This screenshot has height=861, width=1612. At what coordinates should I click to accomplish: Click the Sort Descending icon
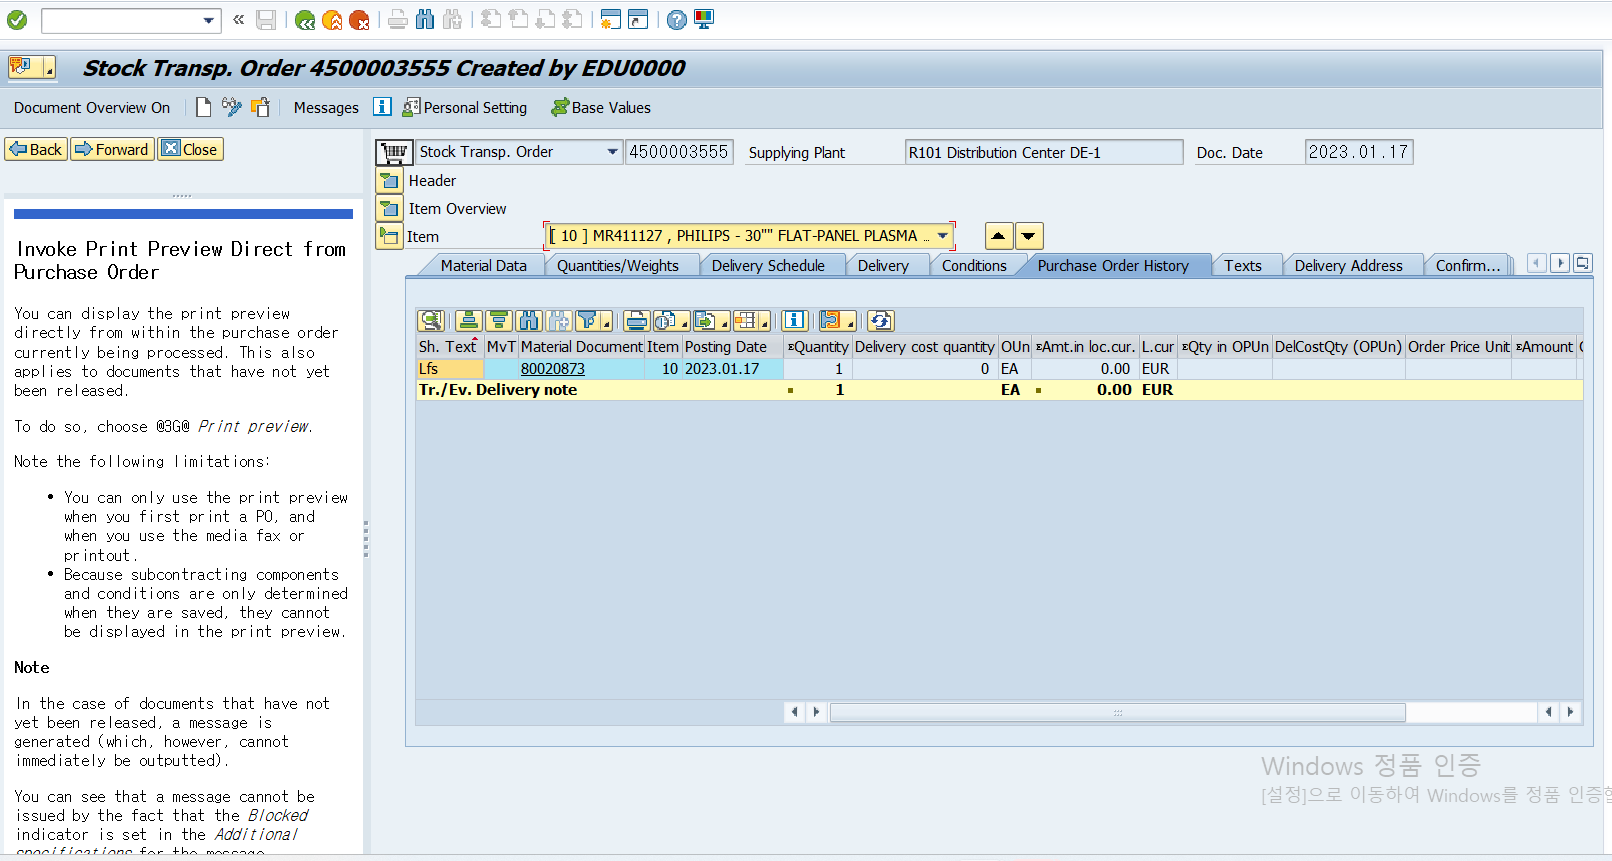[498, 320]
